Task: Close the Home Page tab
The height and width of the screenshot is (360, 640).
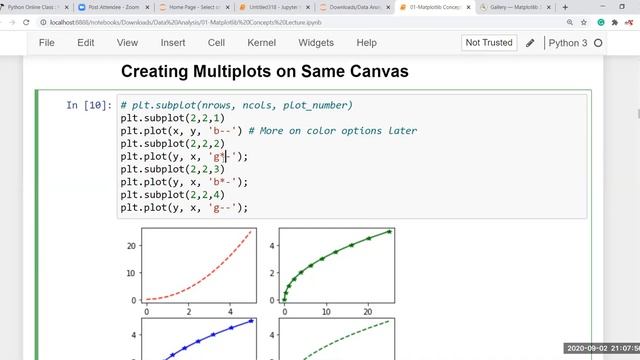Action: click(x=228, y=7)
